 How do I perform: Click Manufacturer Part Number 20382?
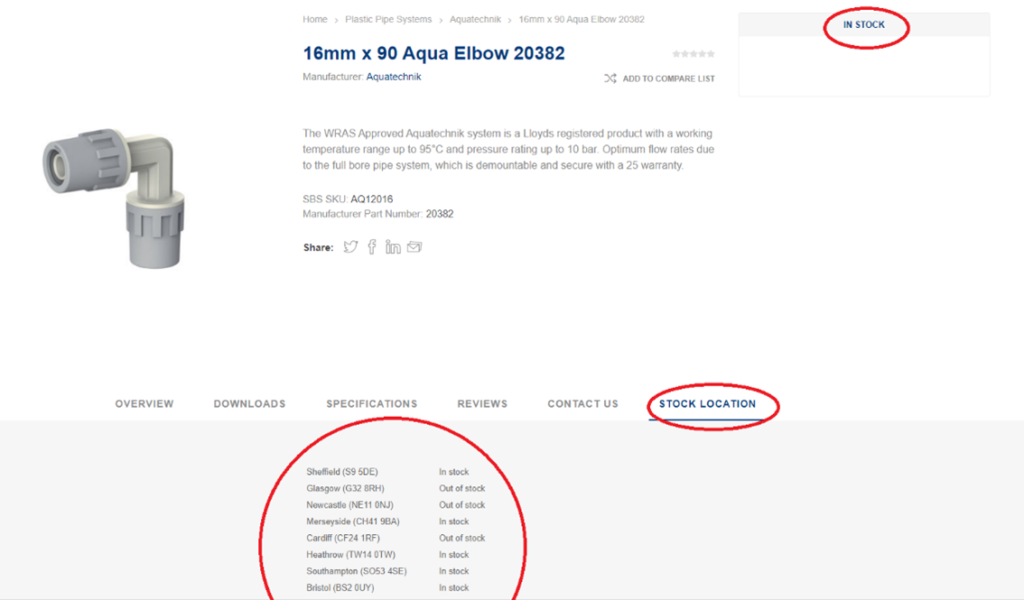(440, 214)
